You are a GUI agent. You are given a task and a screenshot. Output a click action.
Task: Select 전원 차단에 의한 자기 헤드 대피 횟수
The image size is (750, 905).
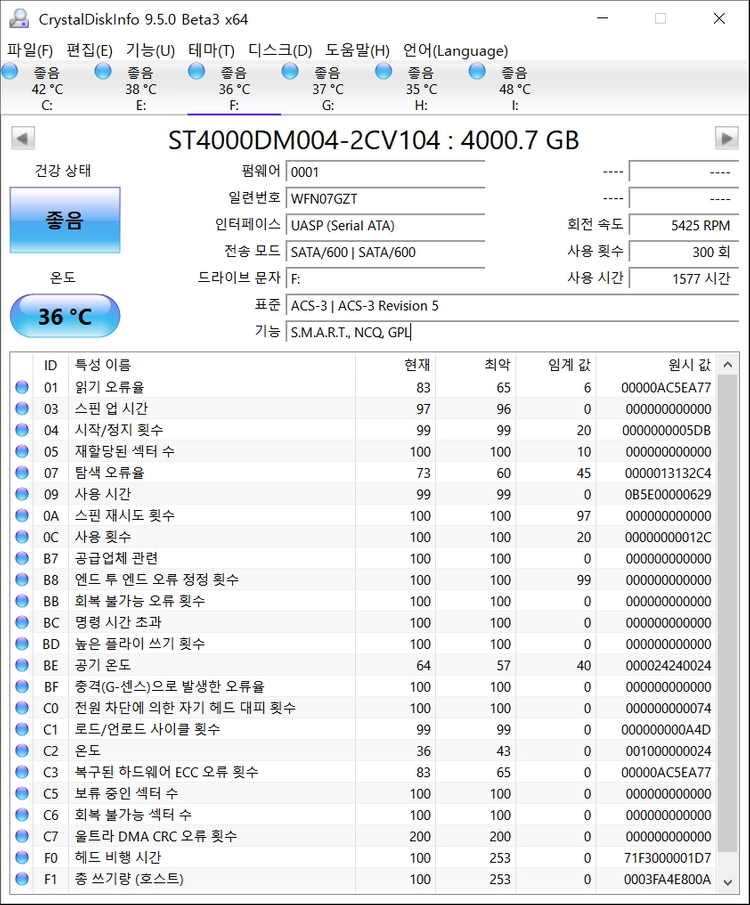click(x=185, y=708)
